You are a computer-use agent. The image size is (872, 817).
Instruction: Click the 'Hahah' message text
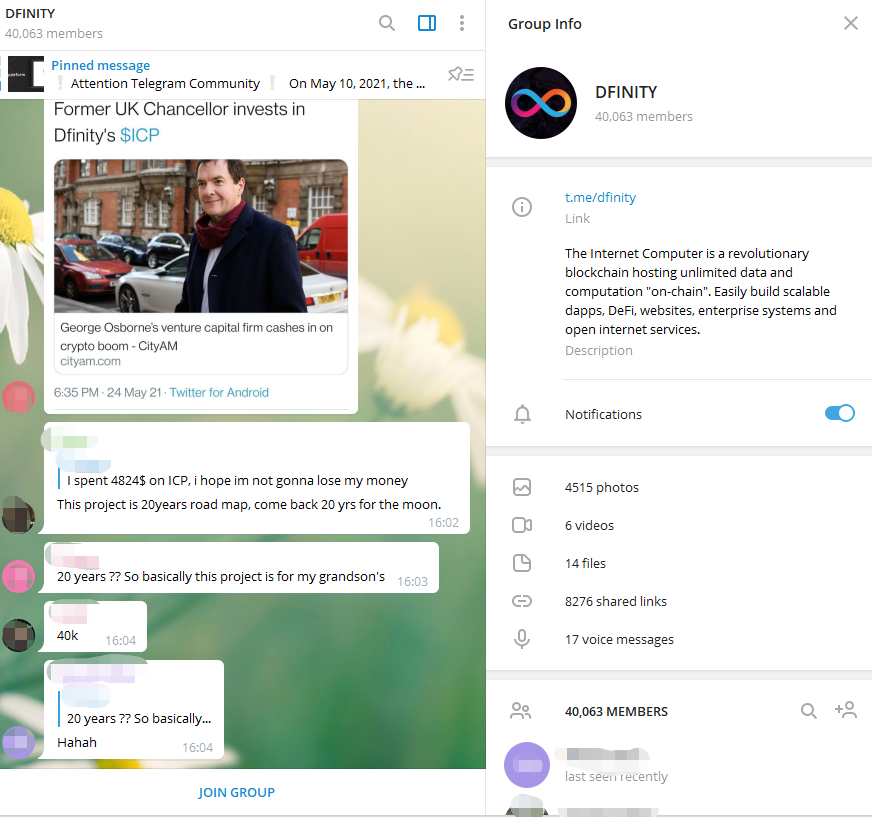pos(77,742)
